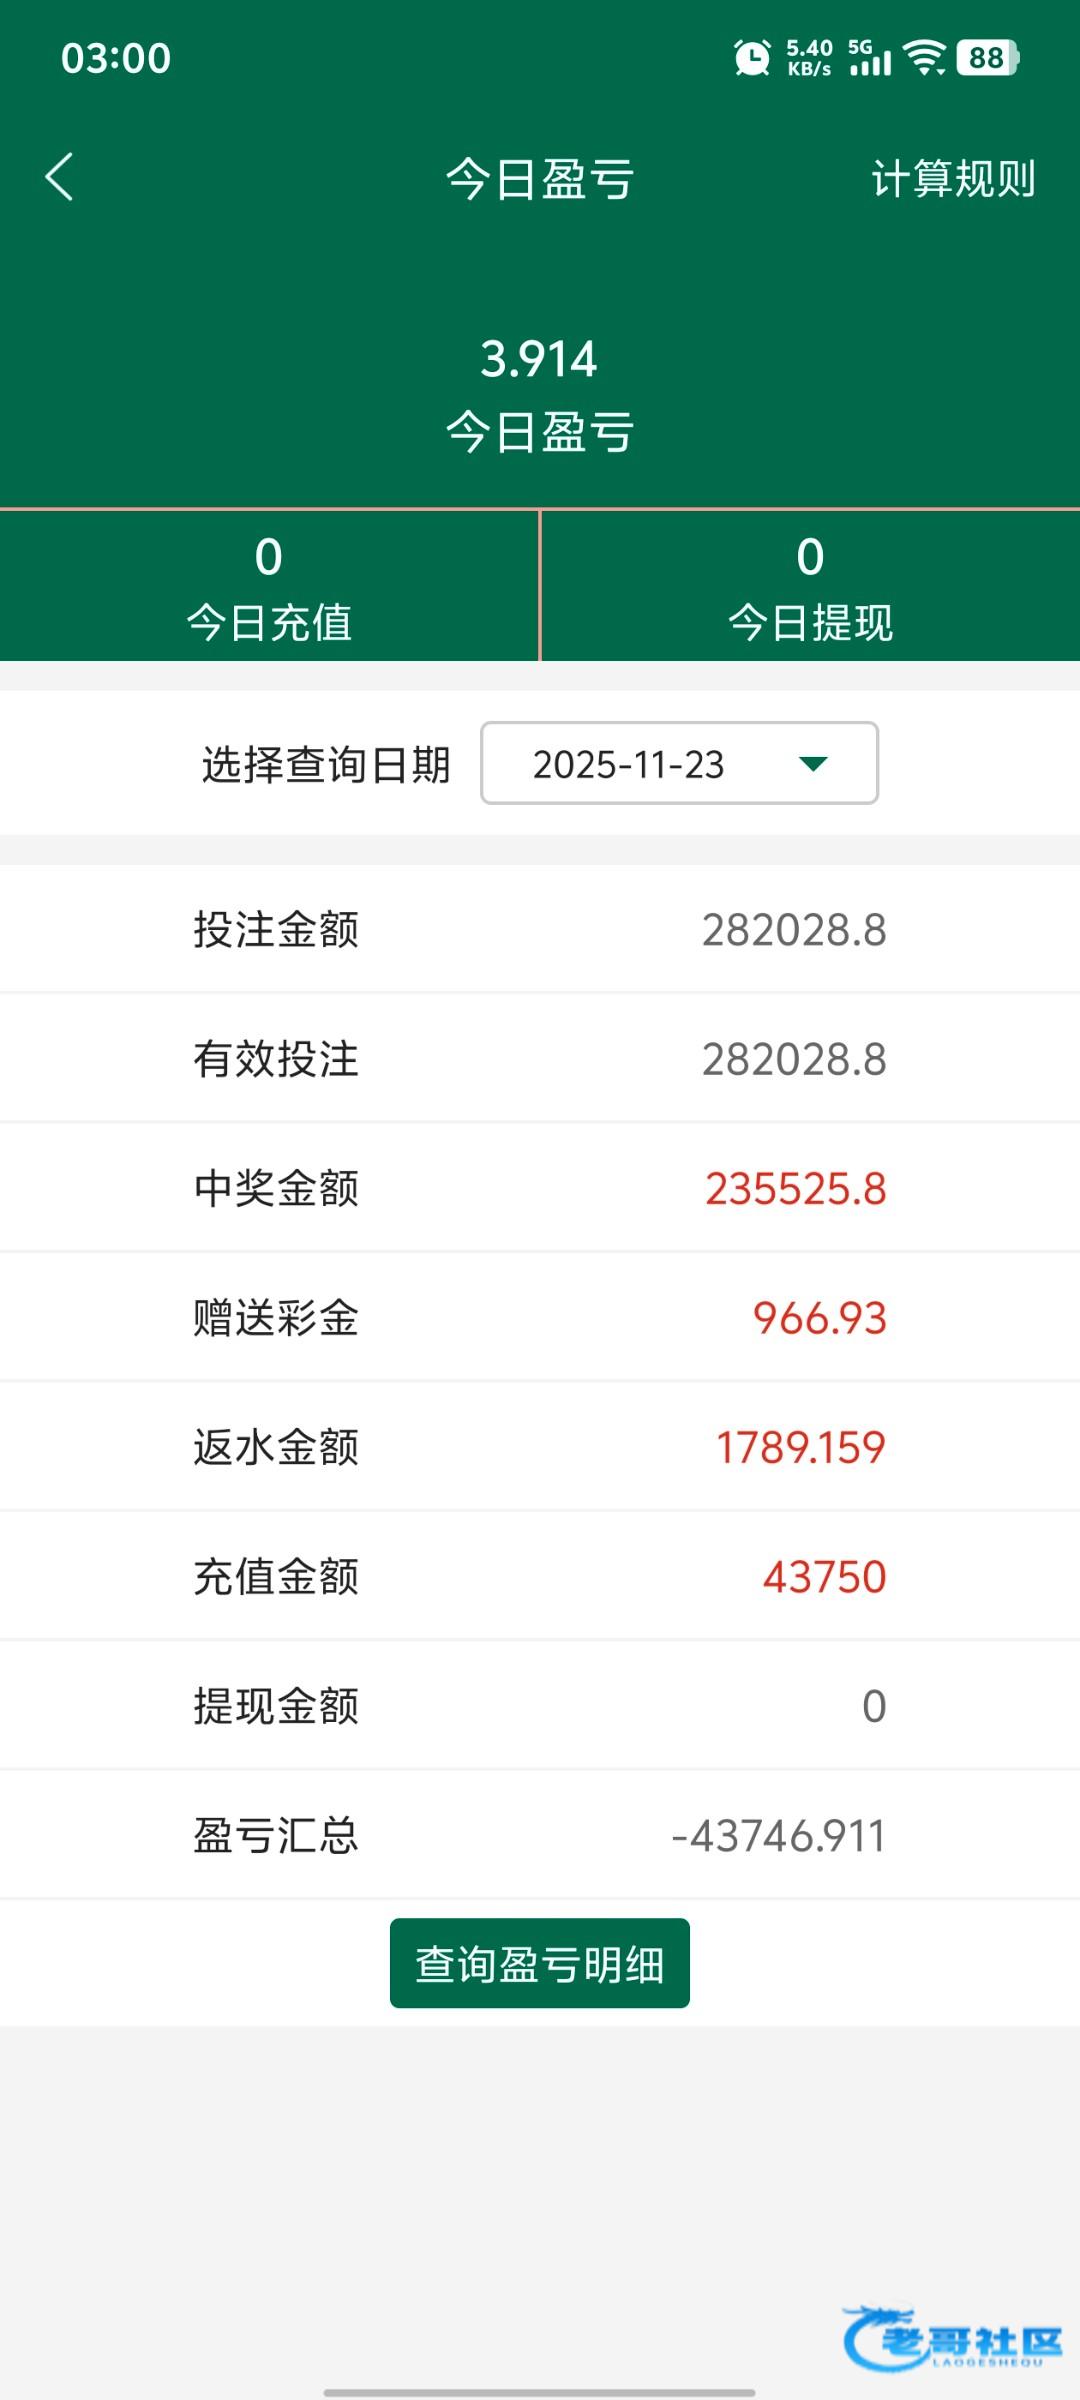
Task: Tap the battery level indicator
Action: tap(988, 58)
